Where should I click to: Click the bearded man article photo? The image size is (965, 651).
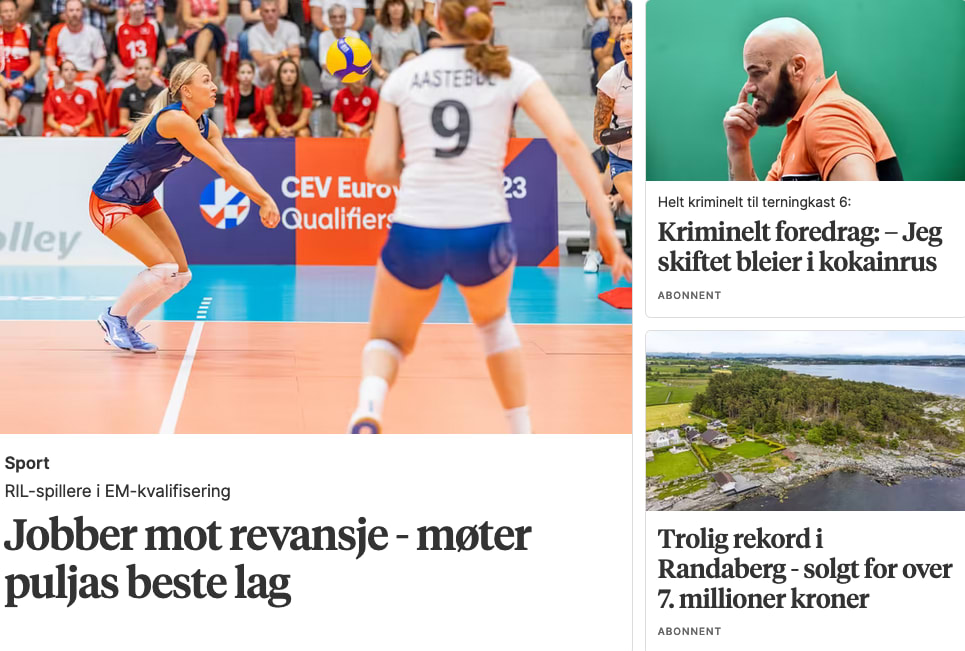[x=805, y=90]
